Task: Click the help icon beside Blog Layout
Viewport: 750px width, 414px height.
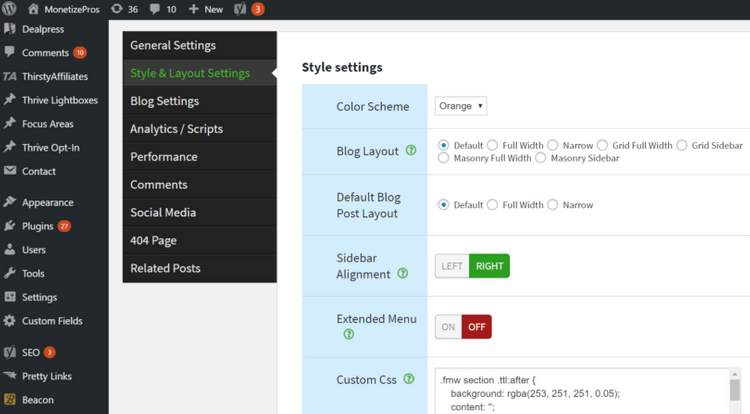Action: tap(410, 151)
